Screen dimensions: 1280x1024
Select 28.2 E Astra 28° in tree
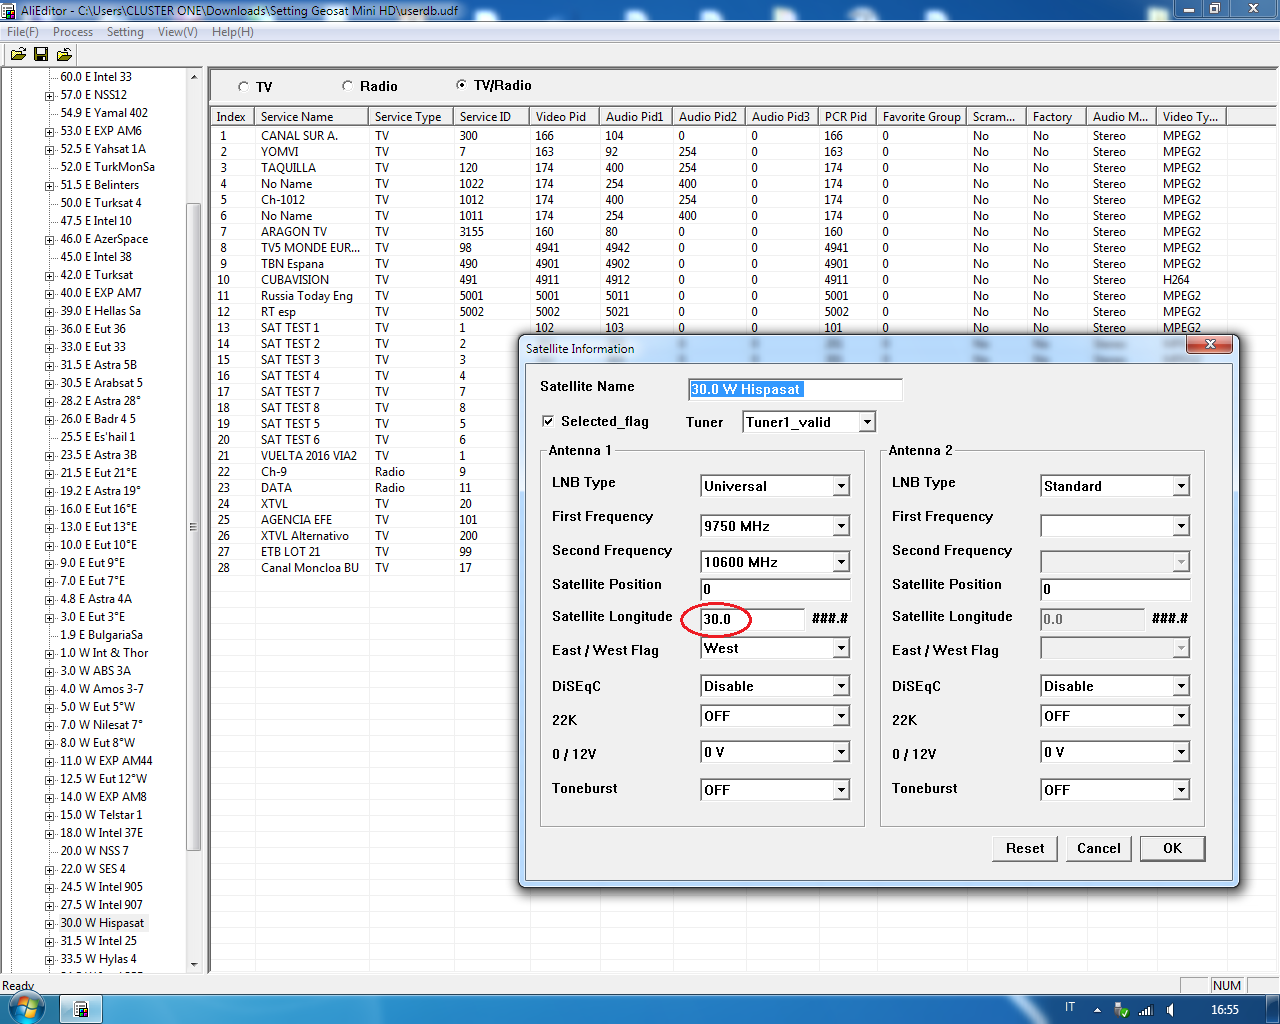[x=100, y=401]
